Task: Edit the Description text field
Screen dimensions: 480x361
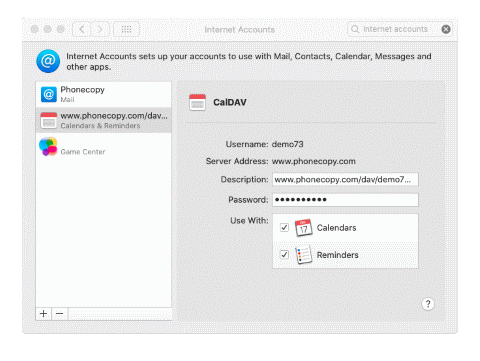Action: pyautogui.click(x=345, y=180)
